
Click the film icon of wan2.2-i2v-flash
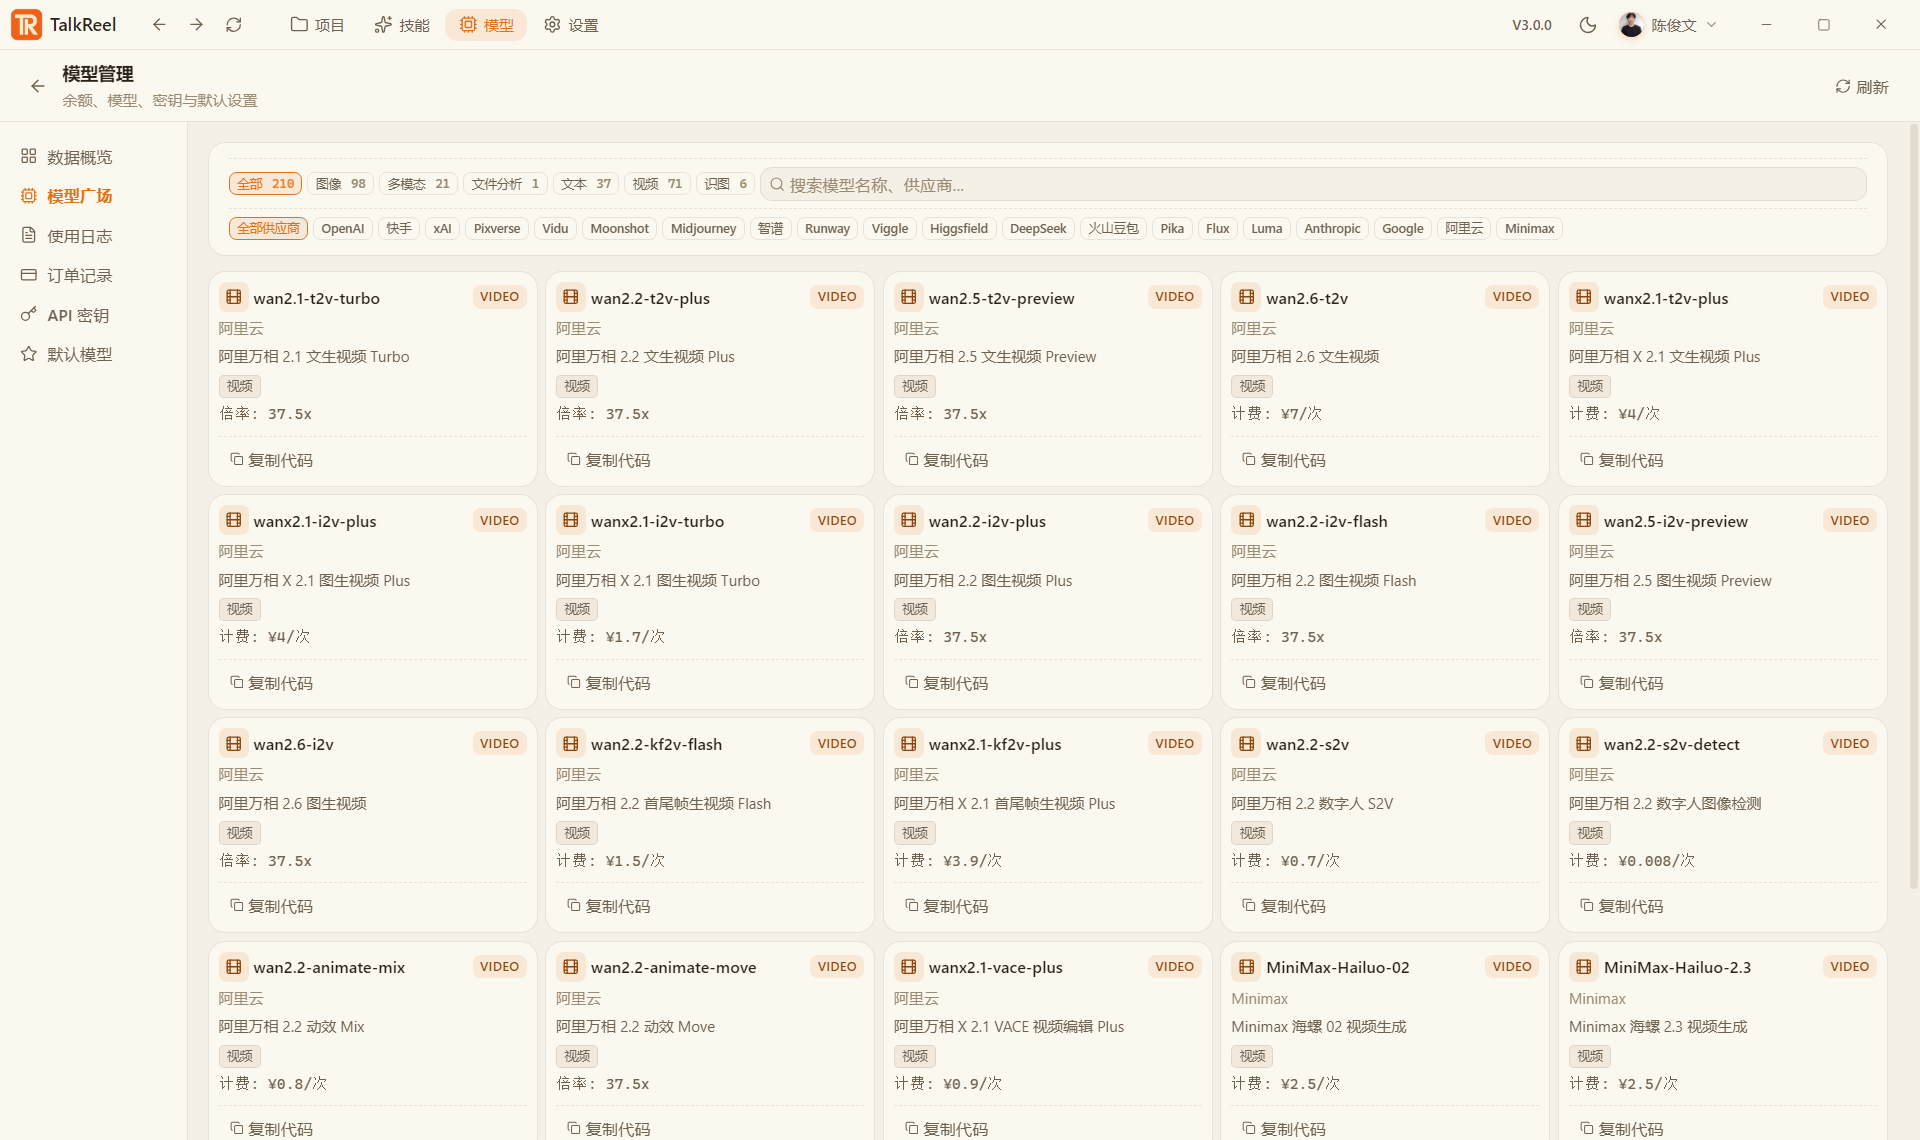pyautogui.click(x=1246, y=520)
